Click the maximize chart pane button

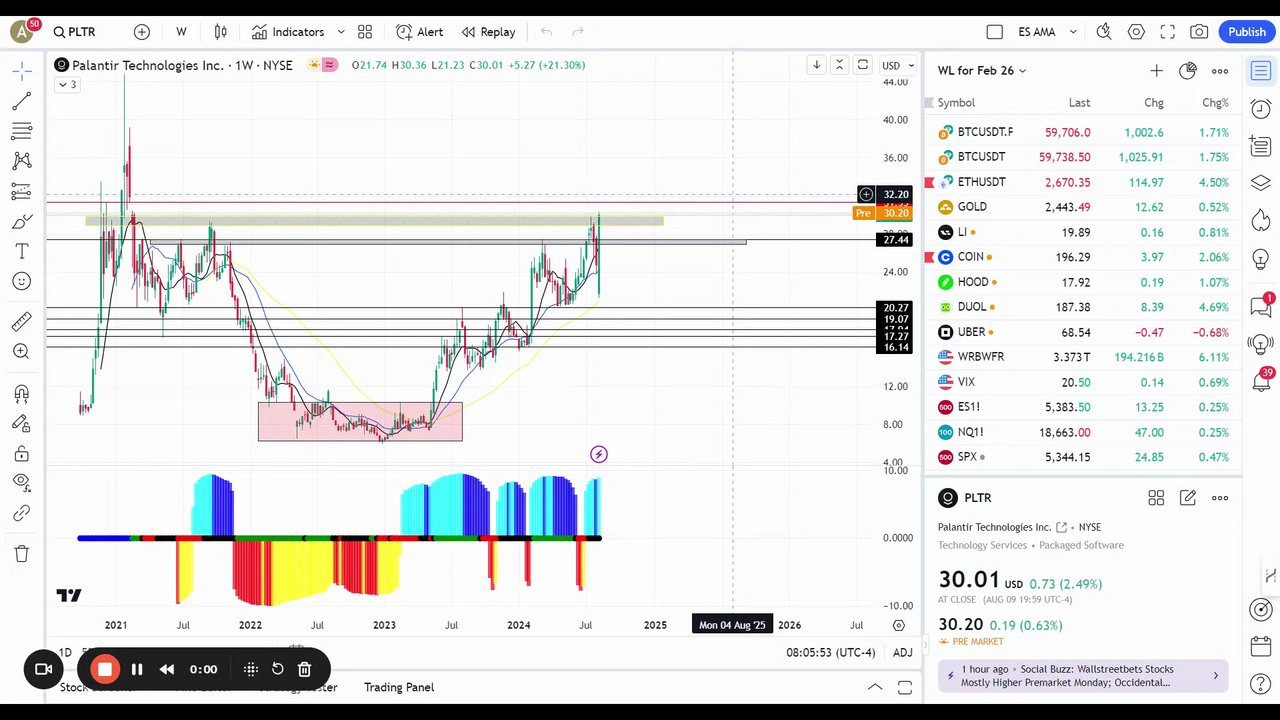863,65
